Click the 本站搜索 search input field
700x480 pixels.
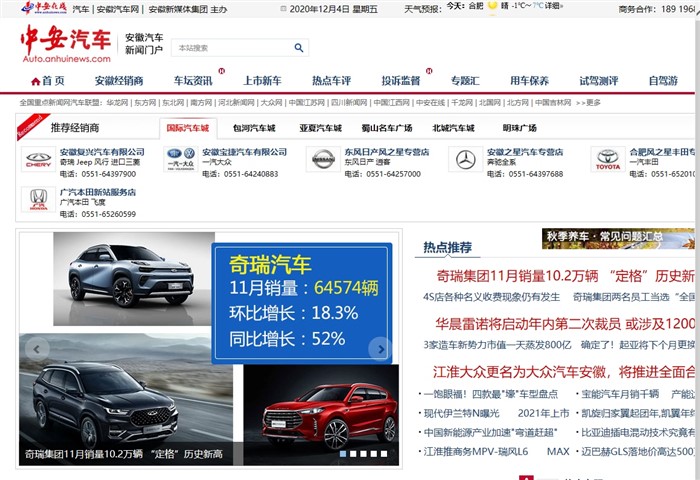click(232, 48)
